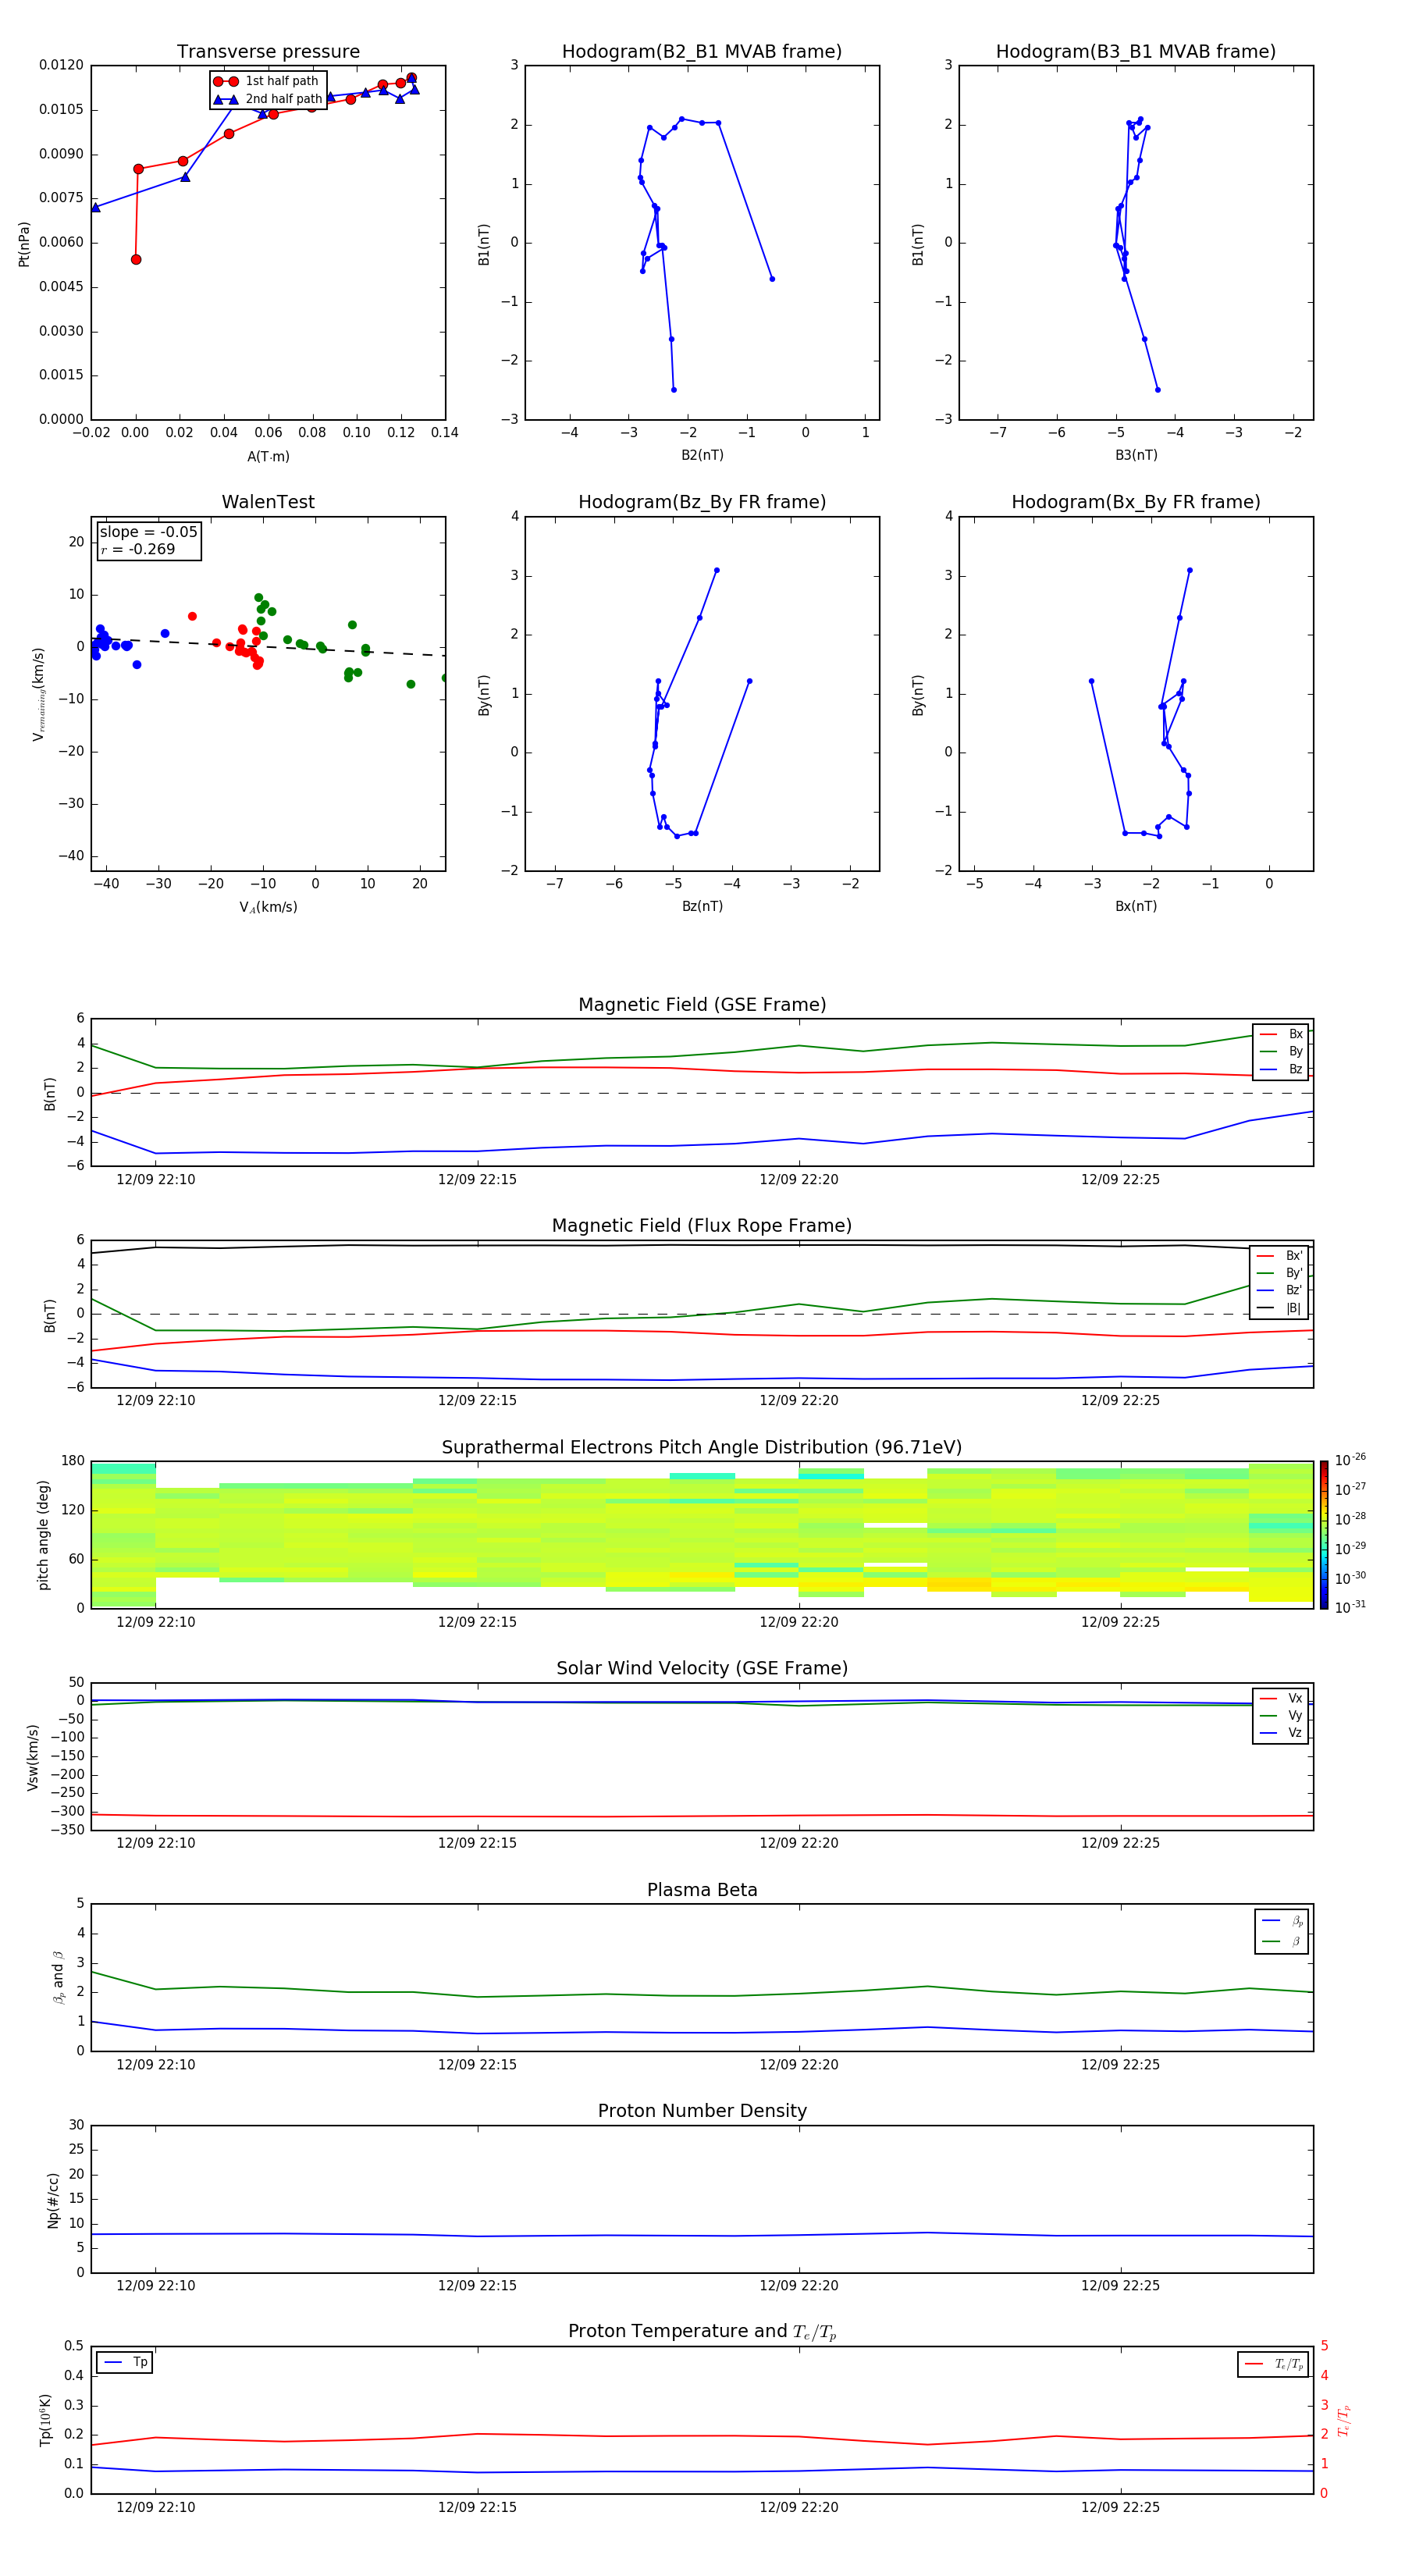Click the 'Vsw(km/s)' axis label
1405x2576 pixels.
(33, 1757)
